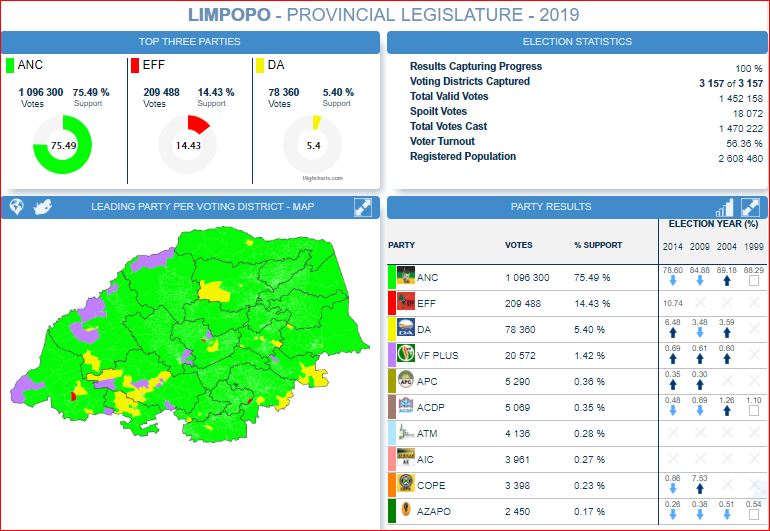The width and height of the screenshot is (770, 531).
Task: Click the 2014 election year column header
Action: [x=673, y=247]
